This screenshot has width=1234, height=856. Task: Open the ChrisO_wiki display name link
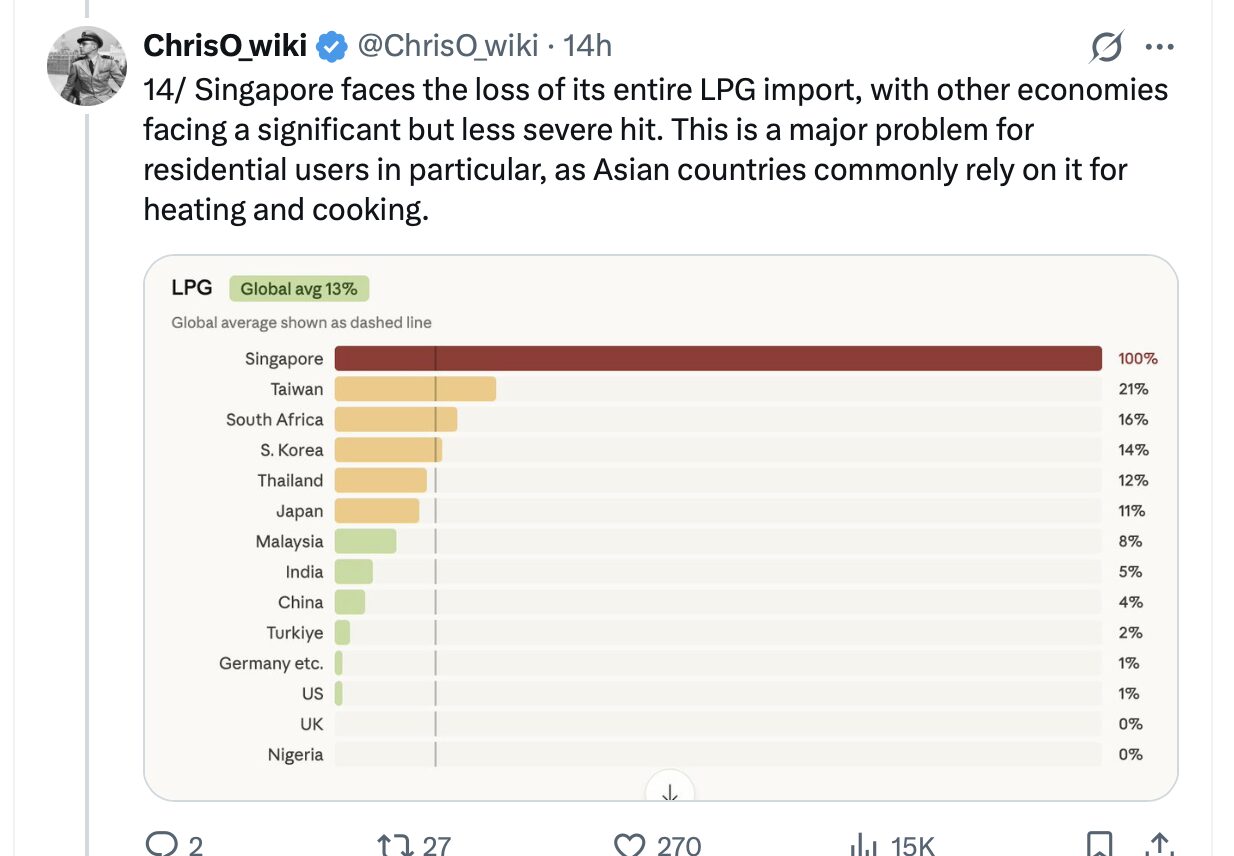pos(225,45)
